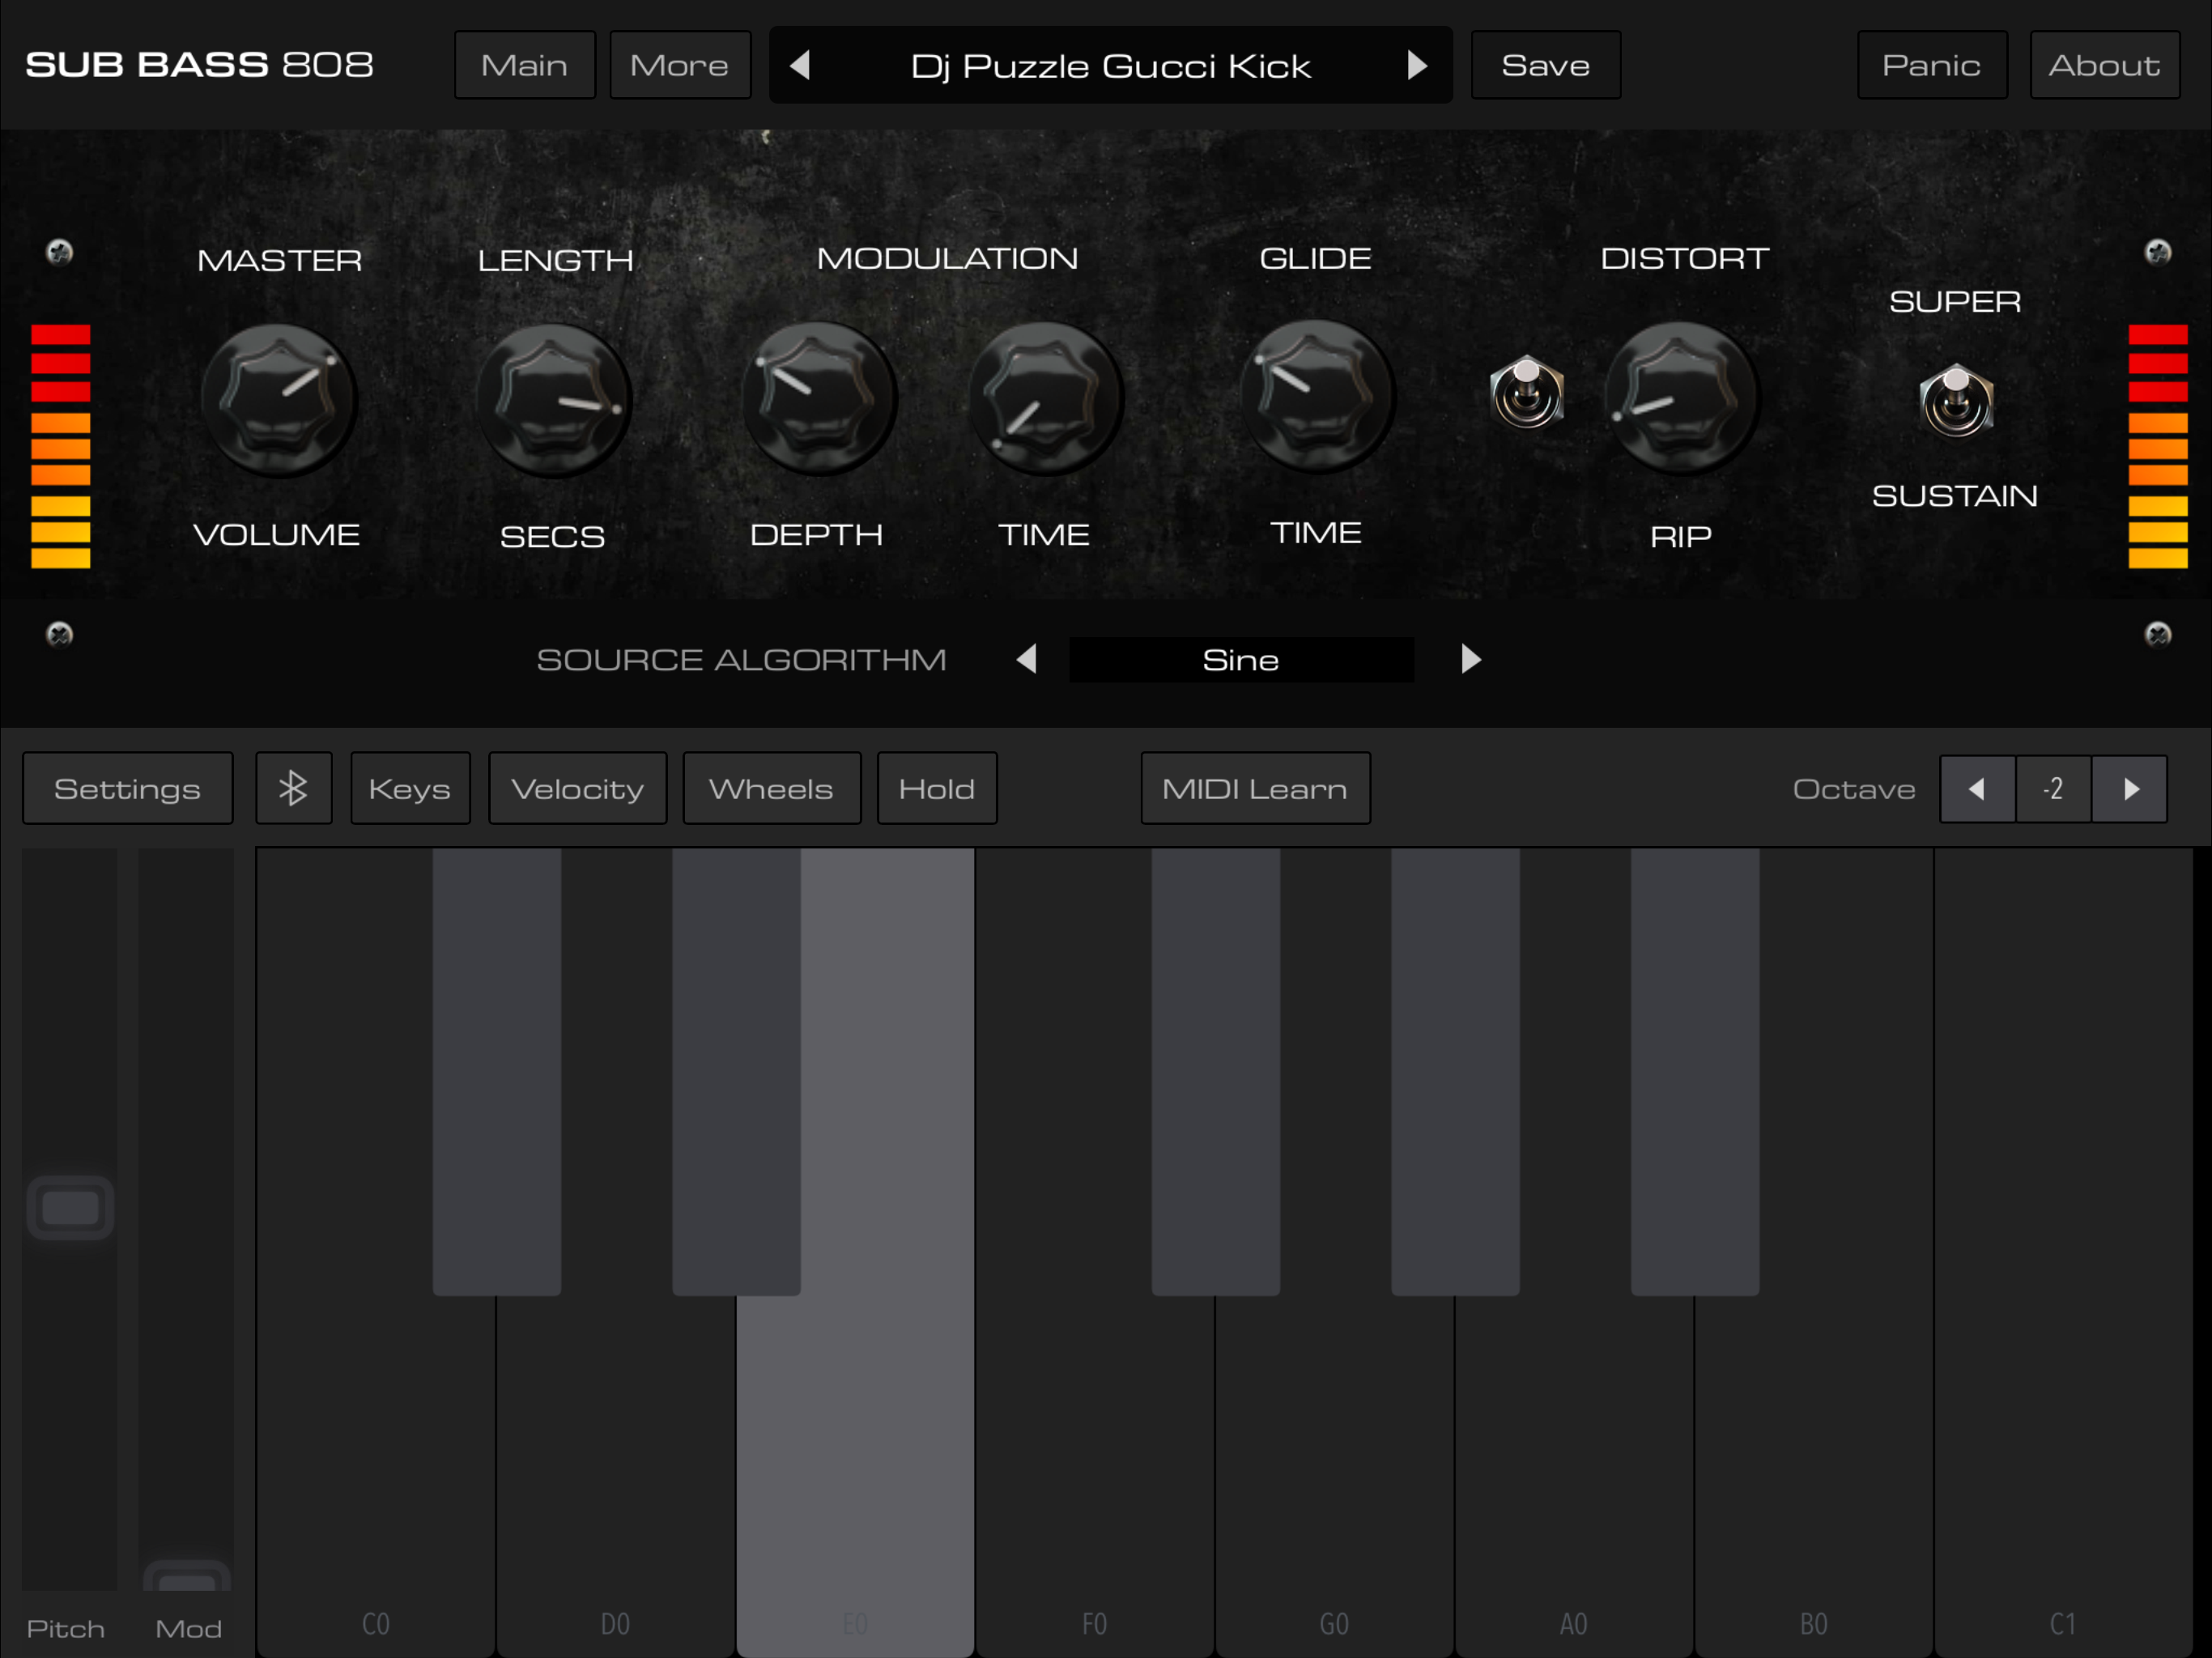The height and width of the screenshot is (1658, 2212).
Task: Click the Length Secs knob
Action: (553, 398)
